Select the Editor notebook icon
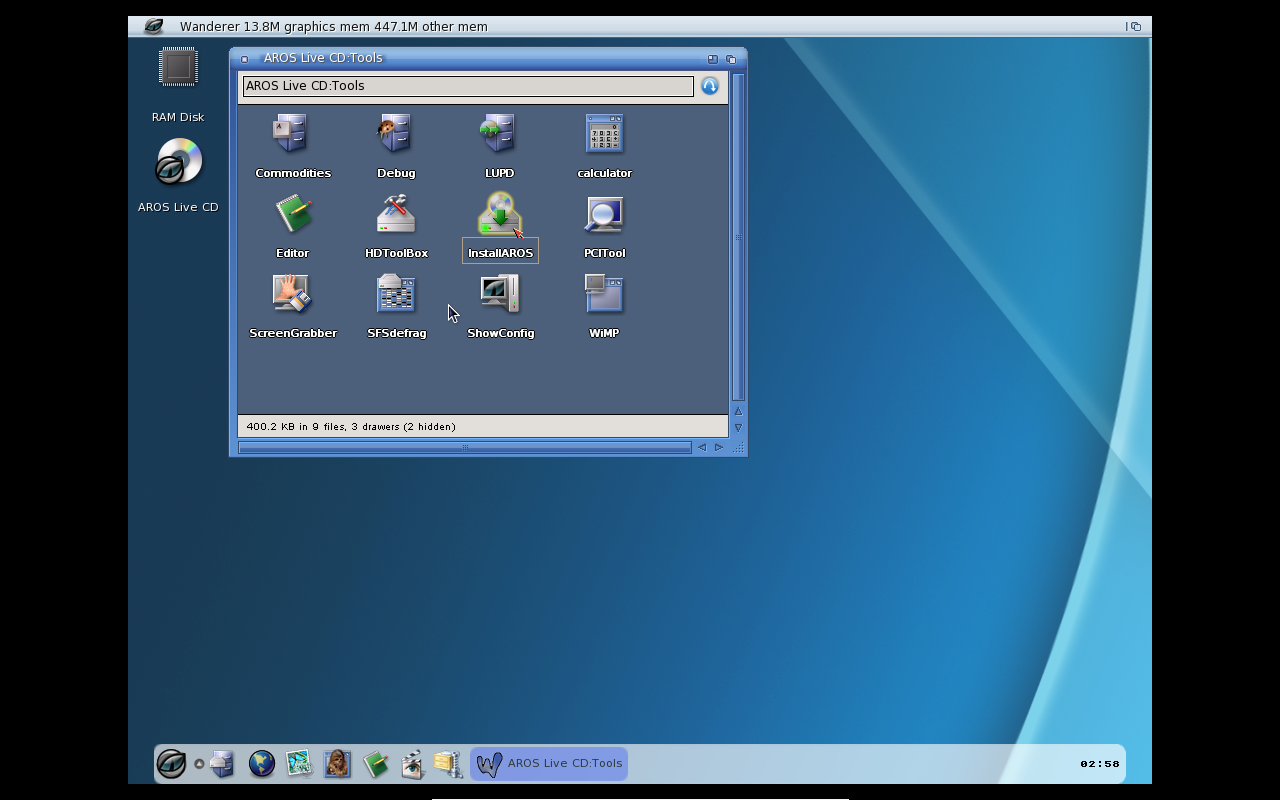Image resolution: width=1280 pixels, height=800 pixels. pyautogui.click(x=293, y=213)
